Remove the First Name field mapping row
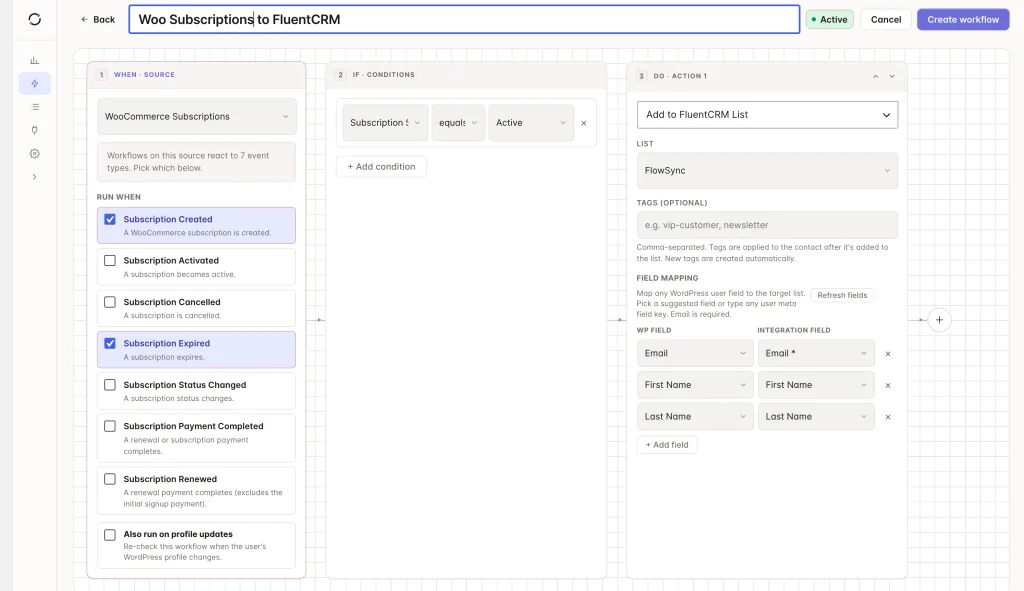Viewport: 1024px width, 591px height. [x=888, y=385]
